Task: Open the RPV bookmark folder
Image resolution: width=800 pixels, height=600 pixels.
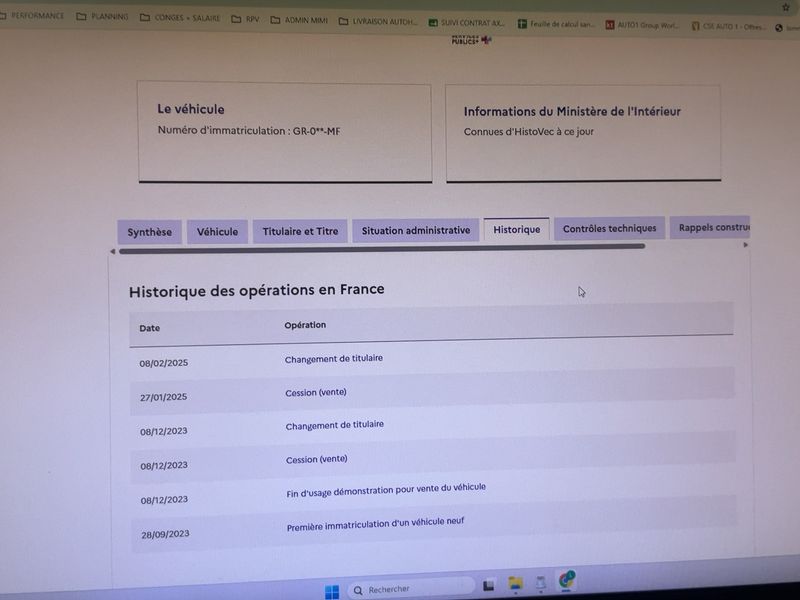Action: 245,19
